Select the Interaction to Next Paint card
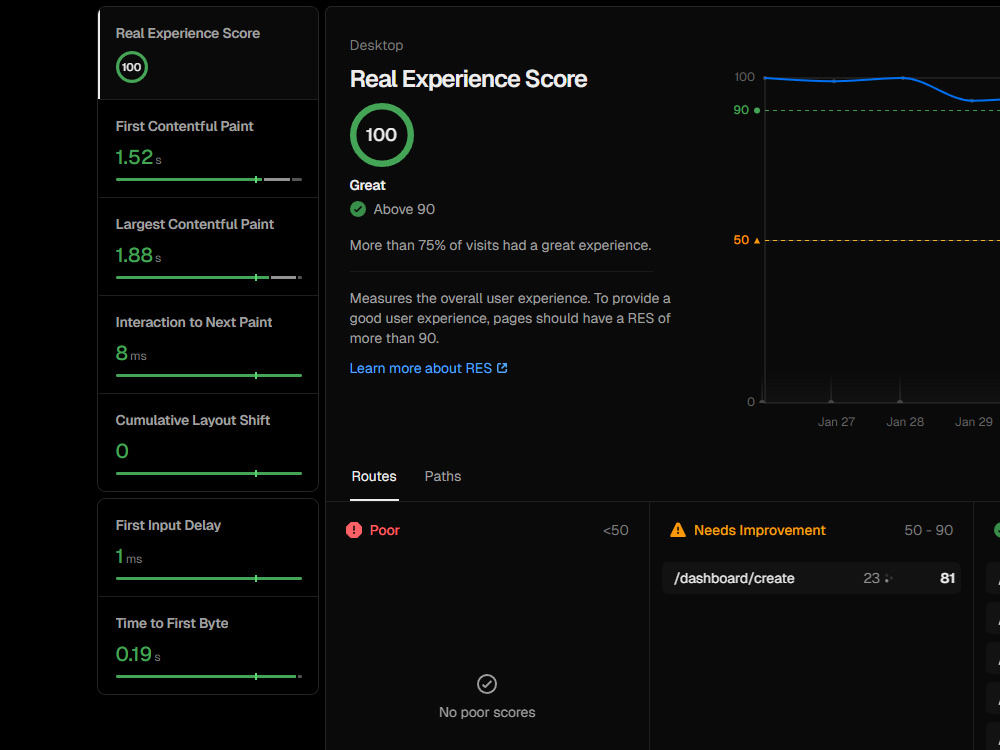1000x750 pixels. 208,344
